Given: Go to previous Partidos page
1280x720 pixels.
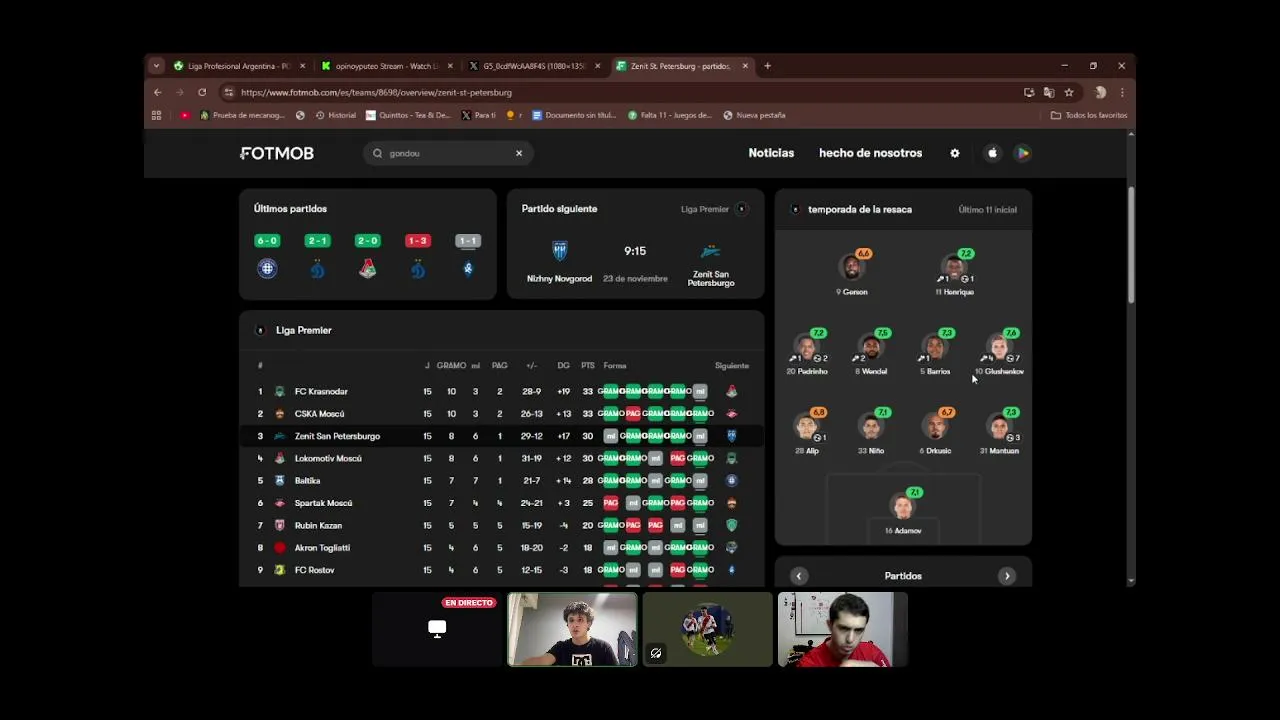Looking at the screenshot, I should [x=799, y=576].
